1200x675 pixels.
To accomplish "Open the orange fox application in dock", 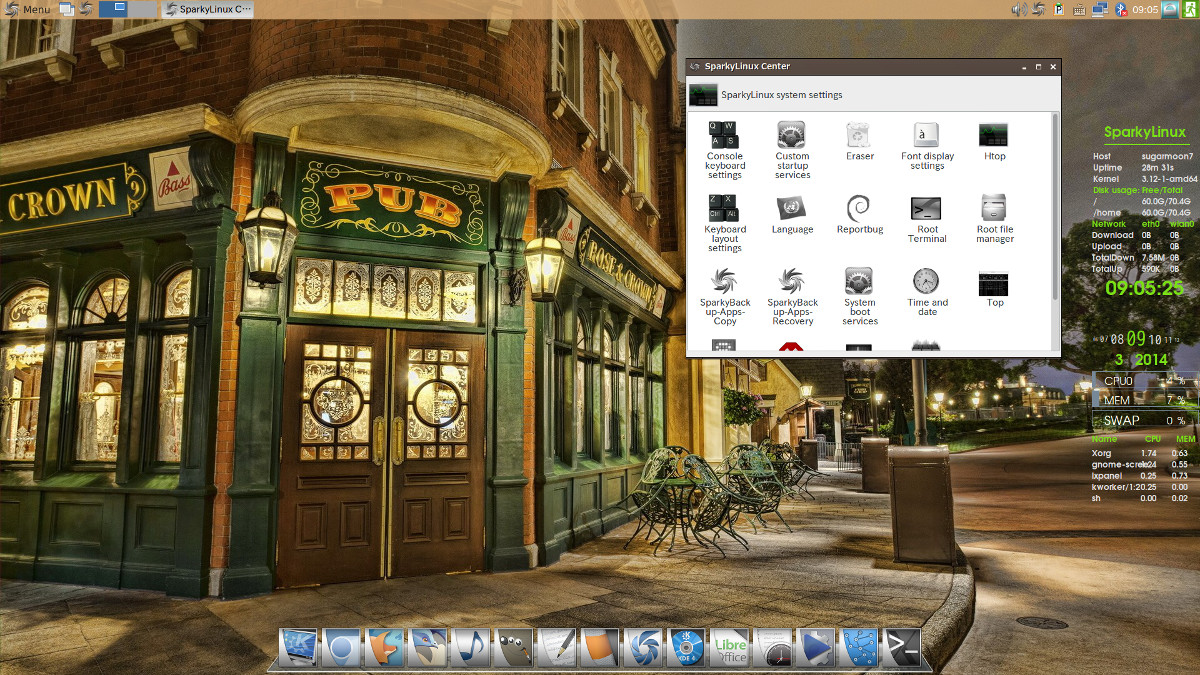I will coord(384,648).
